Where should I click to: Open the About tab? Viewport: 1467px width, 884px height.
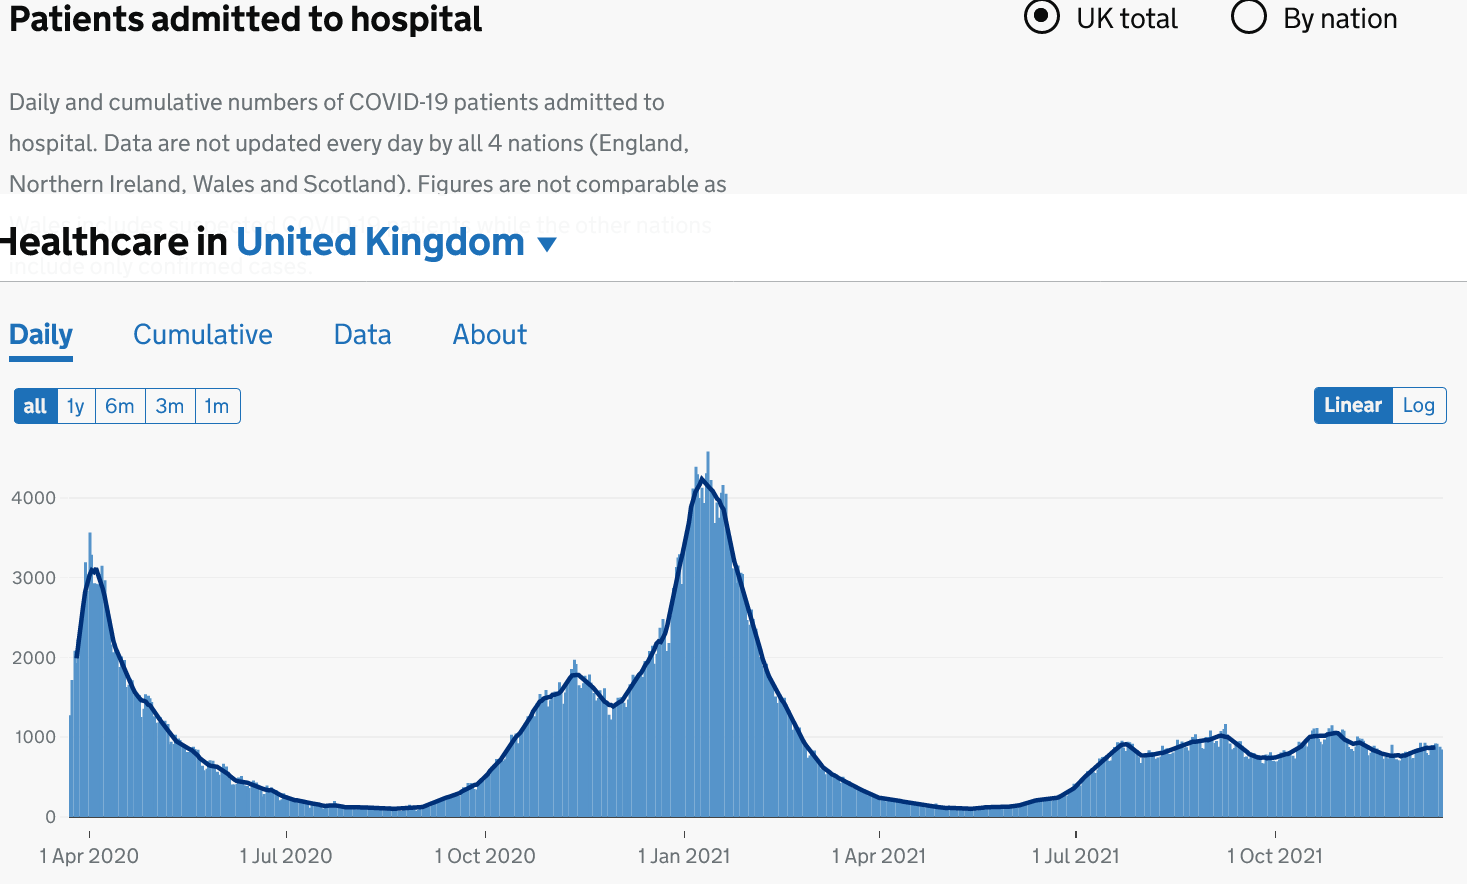coord(489,335)
